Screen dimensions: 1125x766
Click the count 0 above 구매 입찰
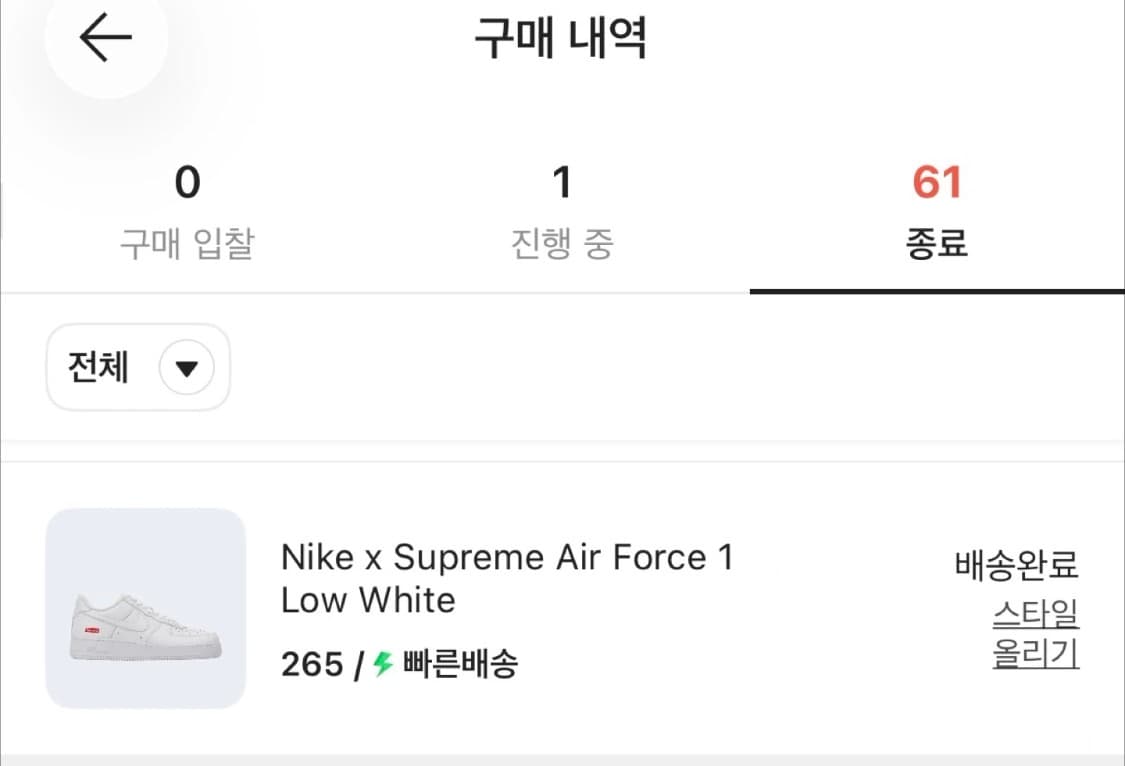click(x=187, y=183)
